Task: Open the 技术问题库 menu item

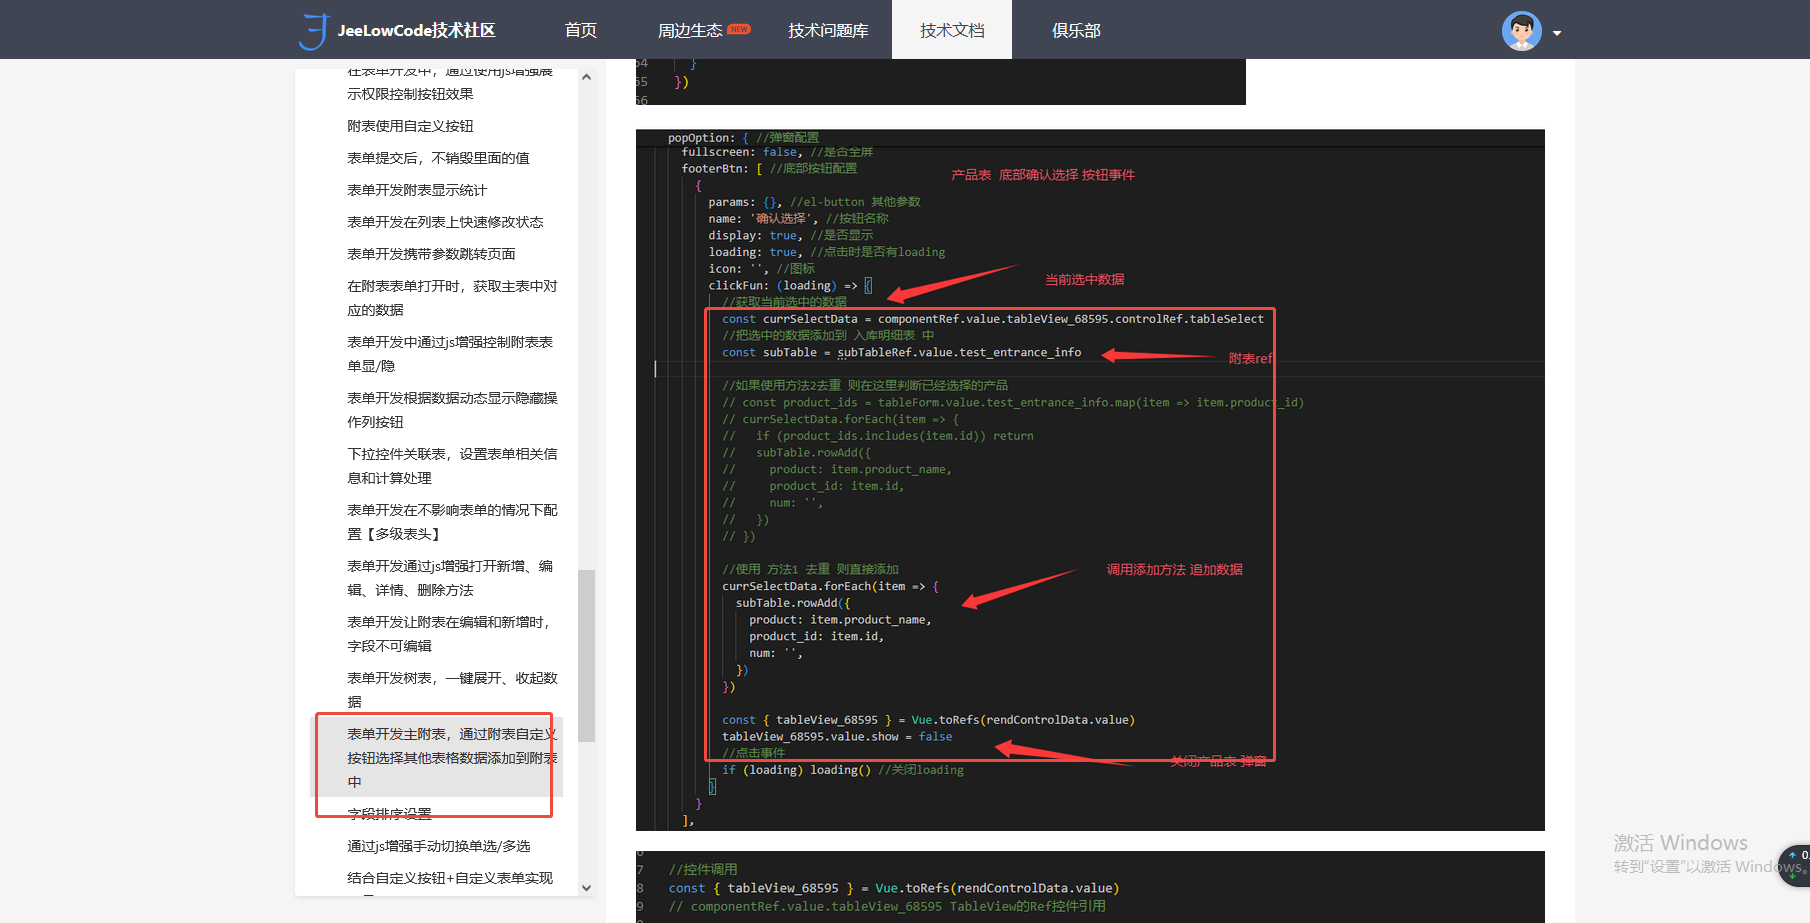Action: (x=828, y=29)
